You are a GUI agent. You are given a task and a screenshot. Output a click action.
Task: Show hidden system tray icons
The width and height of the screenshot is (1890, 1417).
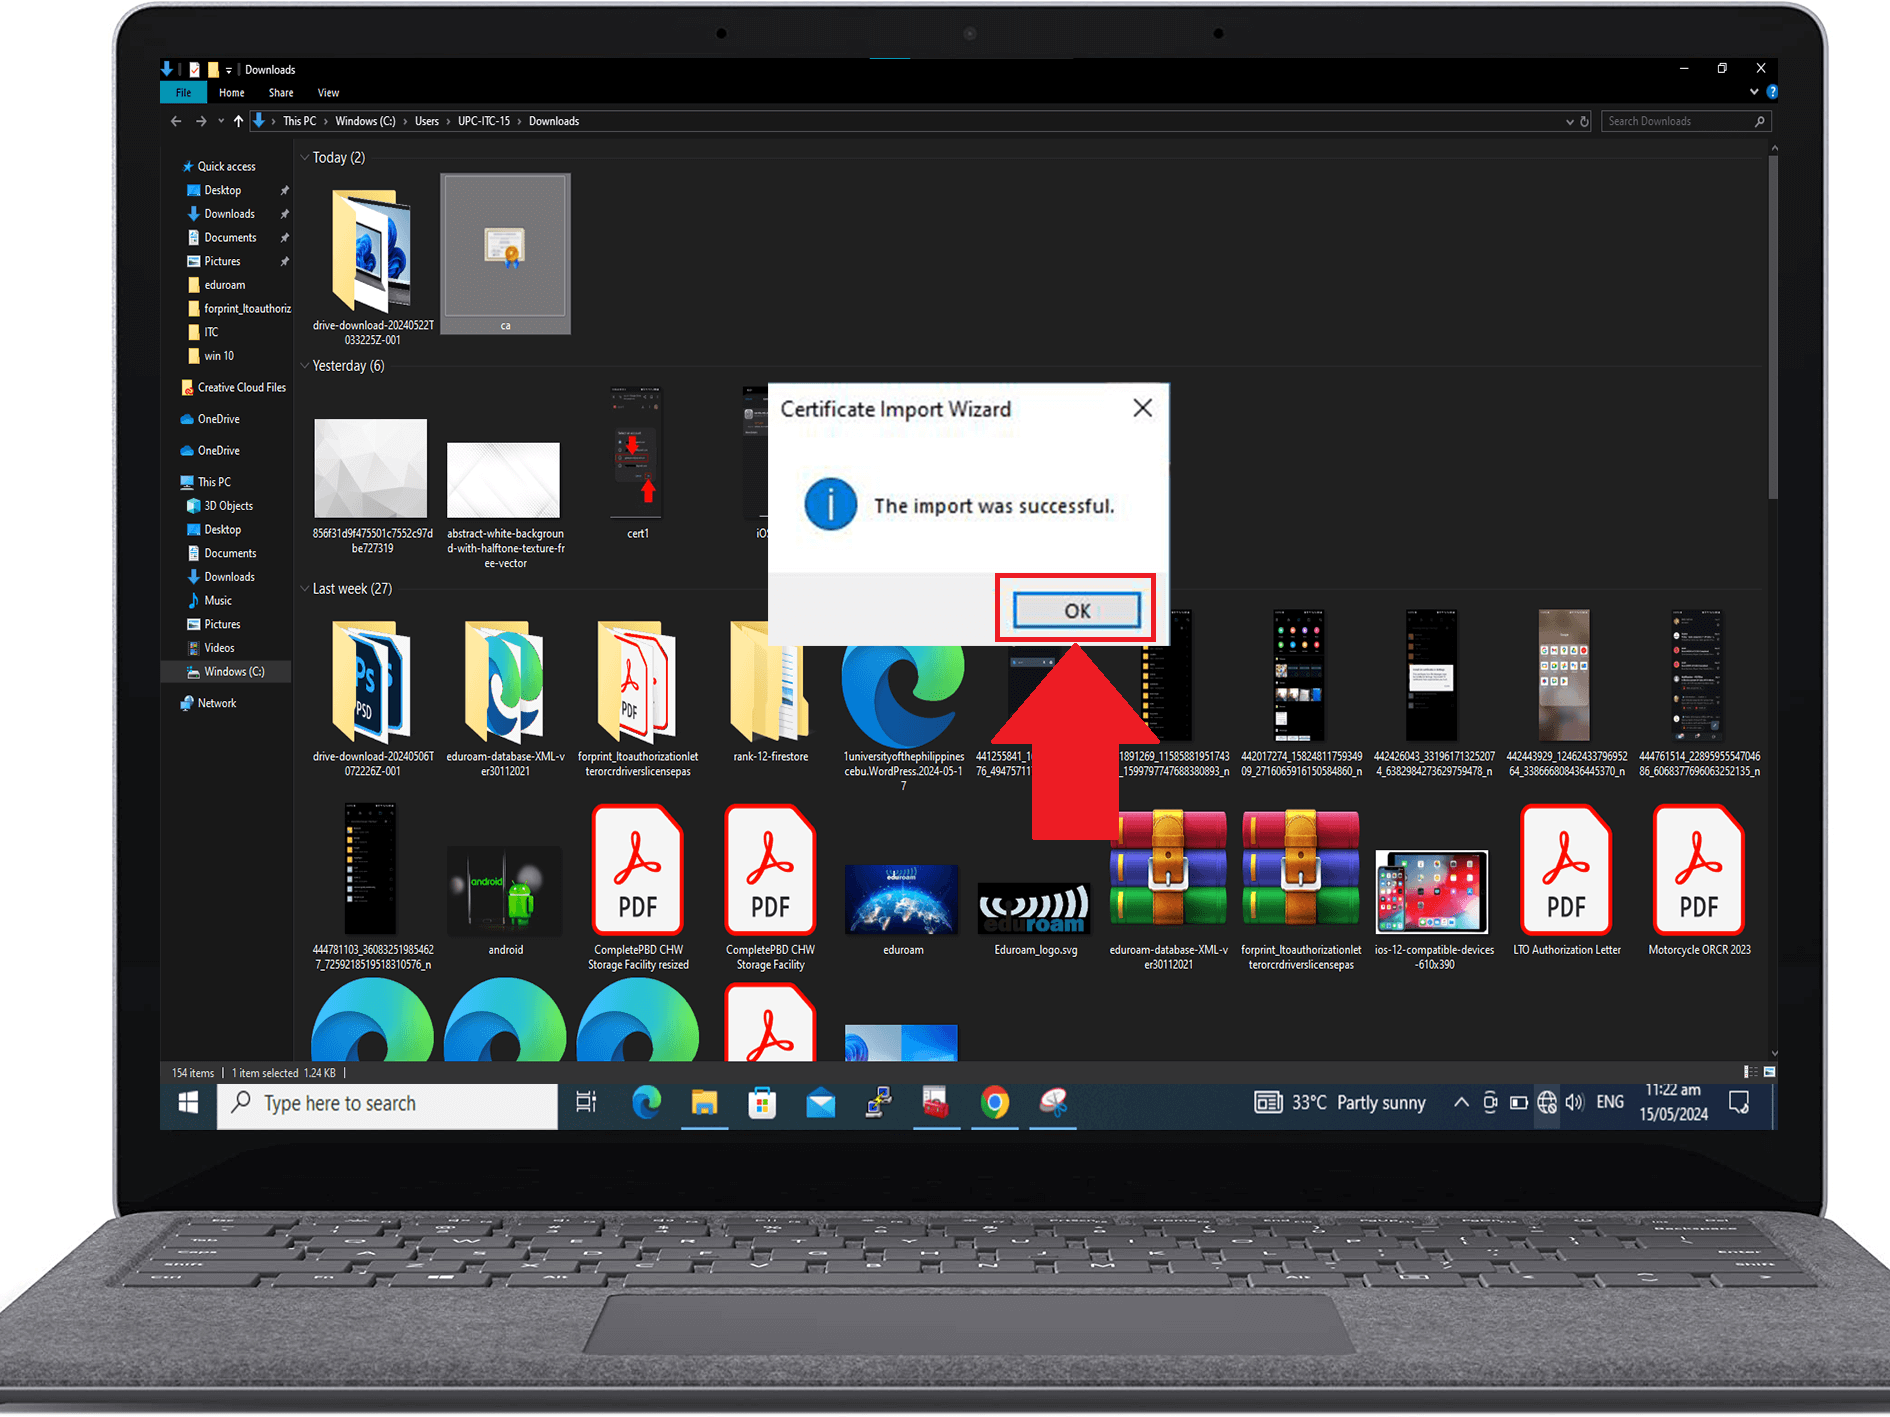(x=1461, y=1102)
